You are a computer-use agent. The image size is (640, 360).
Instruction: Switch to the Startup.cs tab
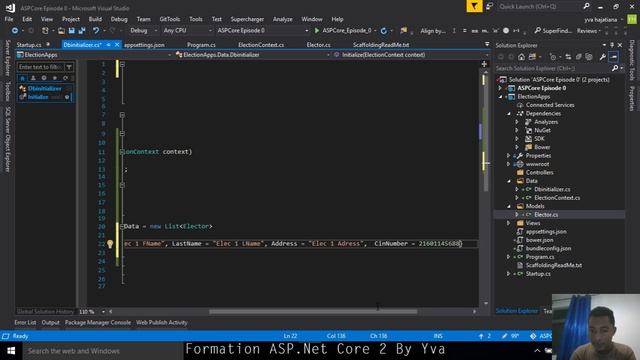[x=29, y=45]
